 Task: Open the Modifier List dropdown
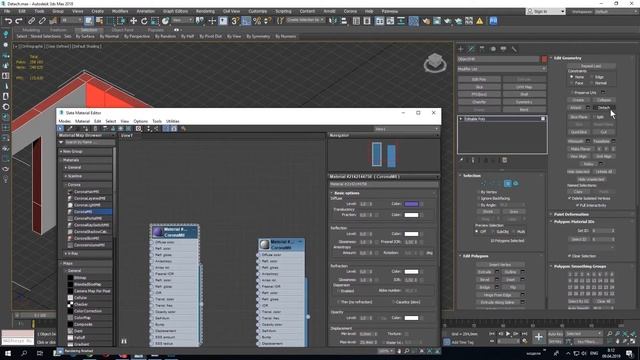pos(502,69)
